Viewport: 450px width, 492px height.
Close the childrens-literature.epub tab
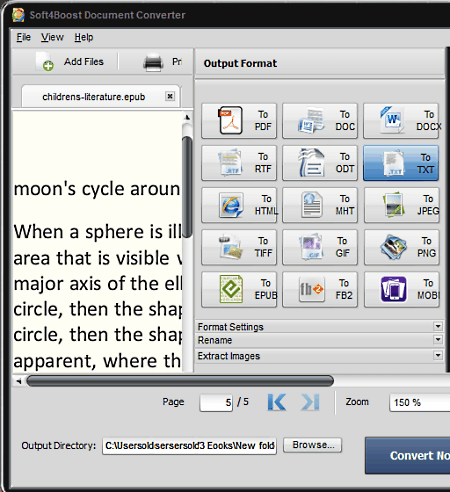(x=170, y=96)
